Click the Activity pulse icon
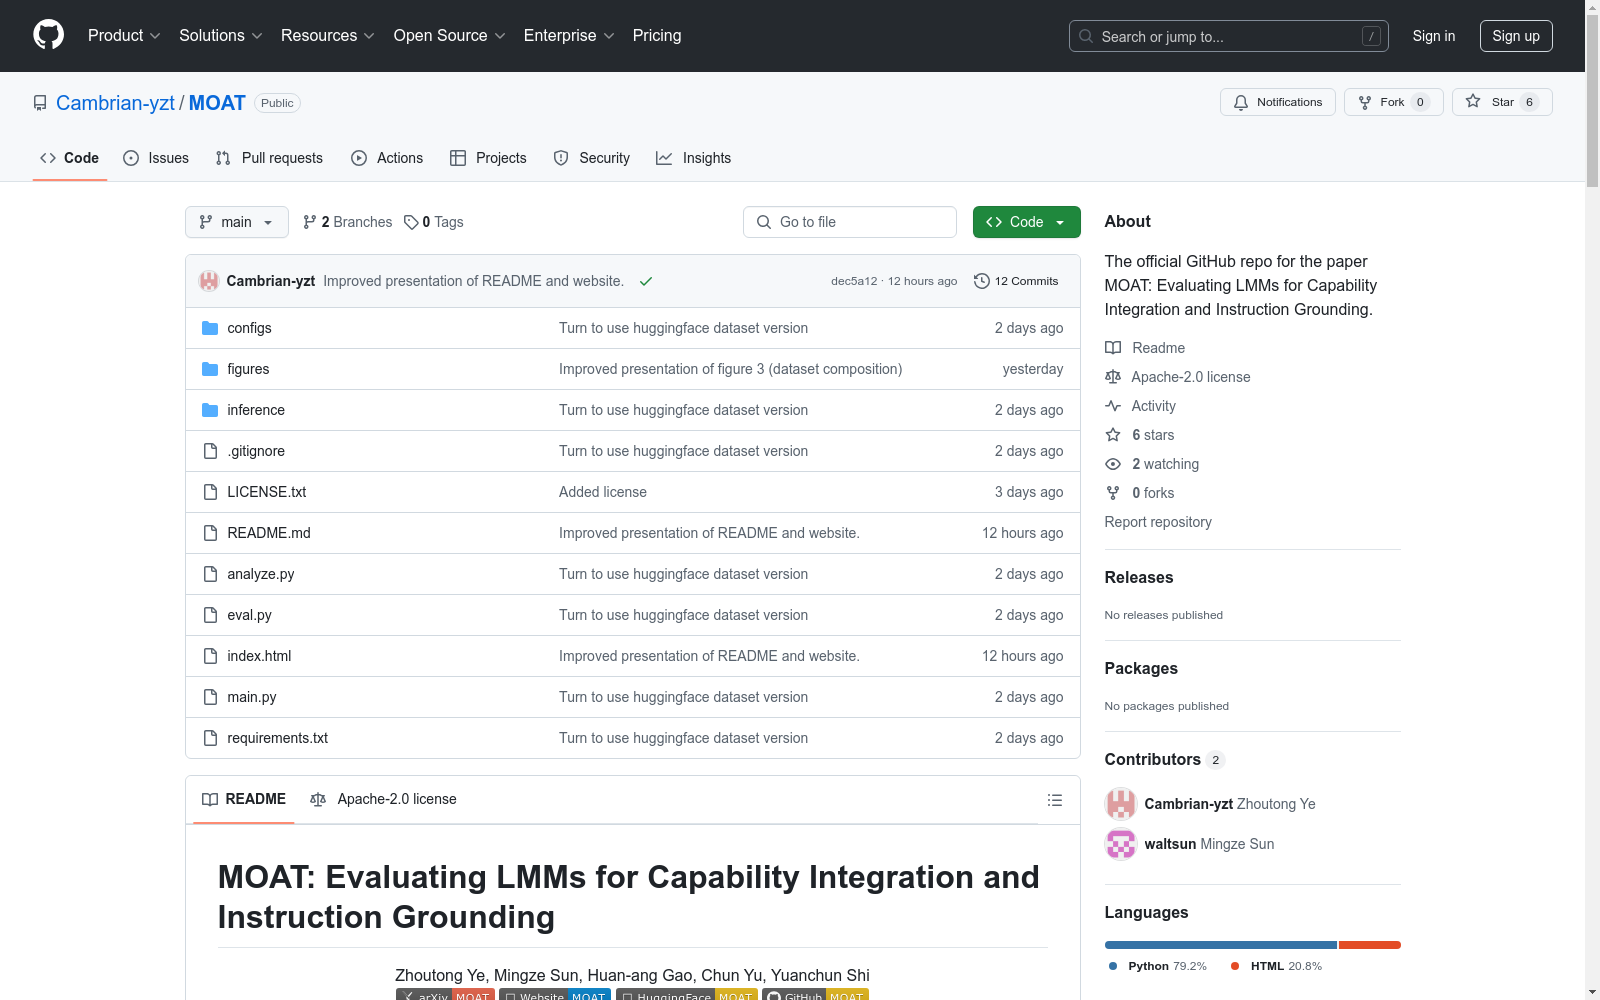Viewport: 1600px width, 1000px height. click(x=1113, y=406)
